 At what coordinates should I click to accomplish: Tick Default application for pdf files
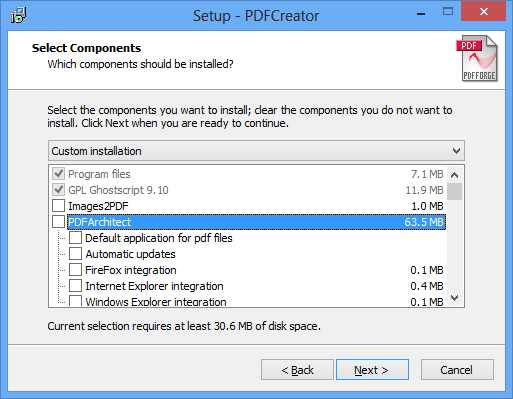[x=75, y=238]
